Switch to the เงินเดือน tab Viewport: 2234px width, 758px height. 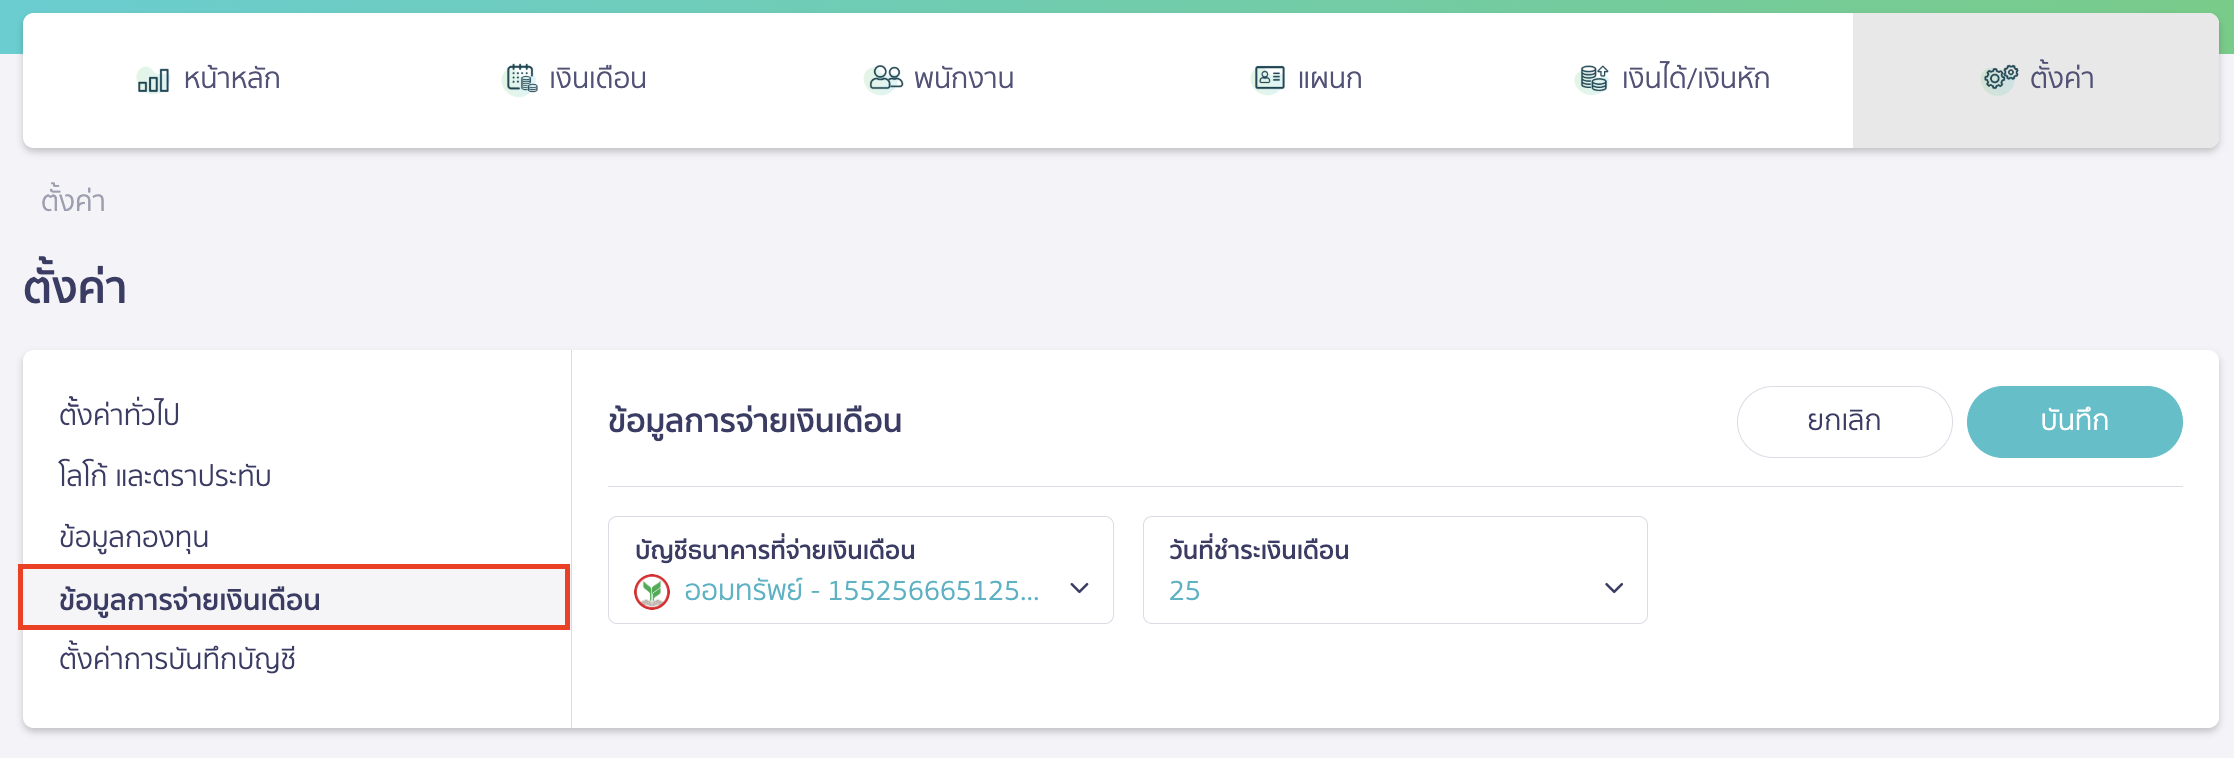coord(574,79)
